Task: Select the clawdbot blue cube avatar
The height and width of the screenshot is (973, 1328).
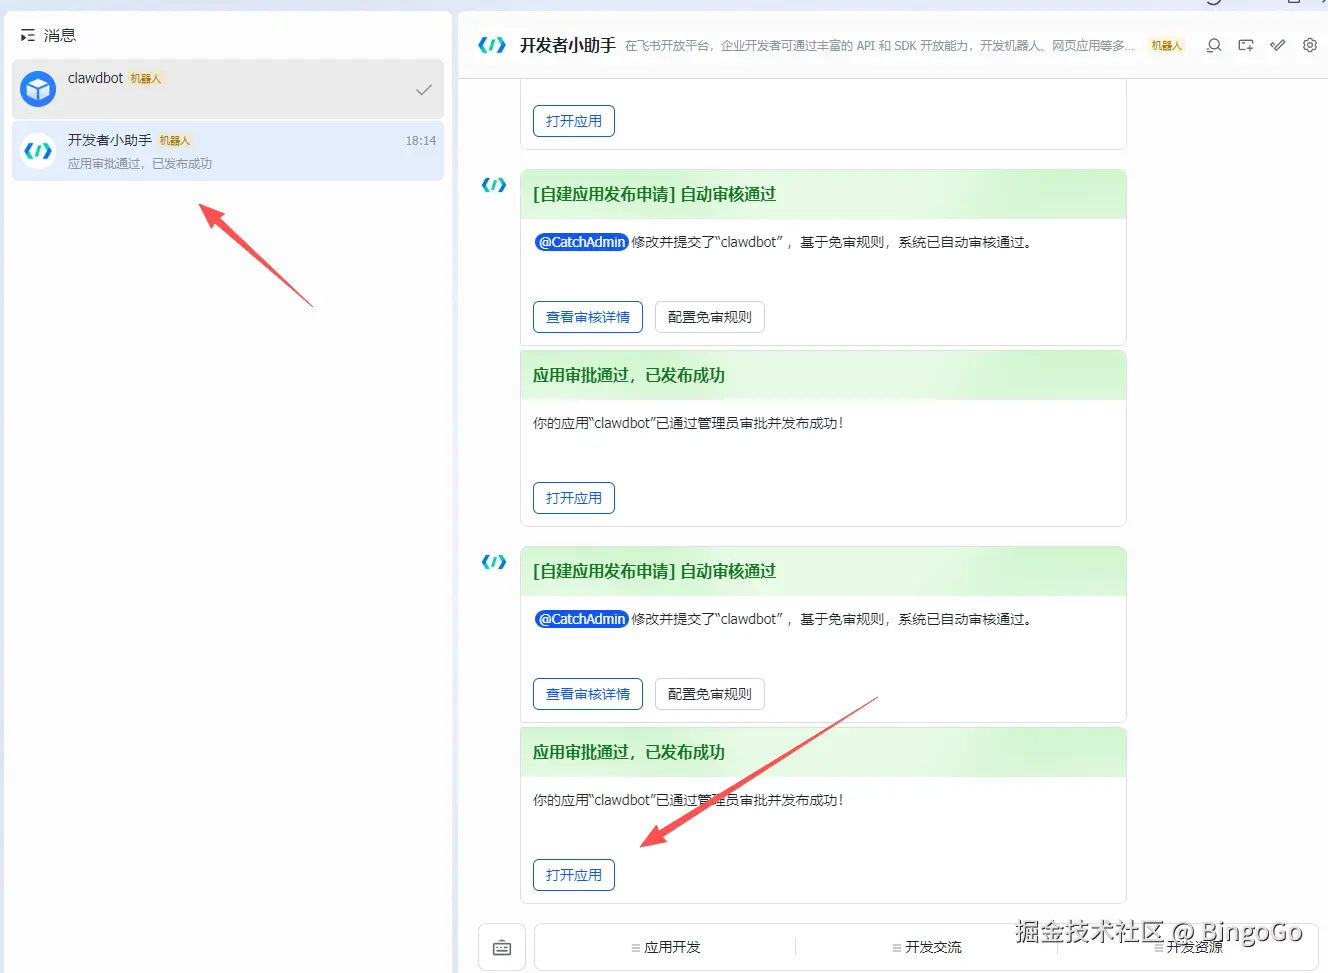Action: [37, 89]
